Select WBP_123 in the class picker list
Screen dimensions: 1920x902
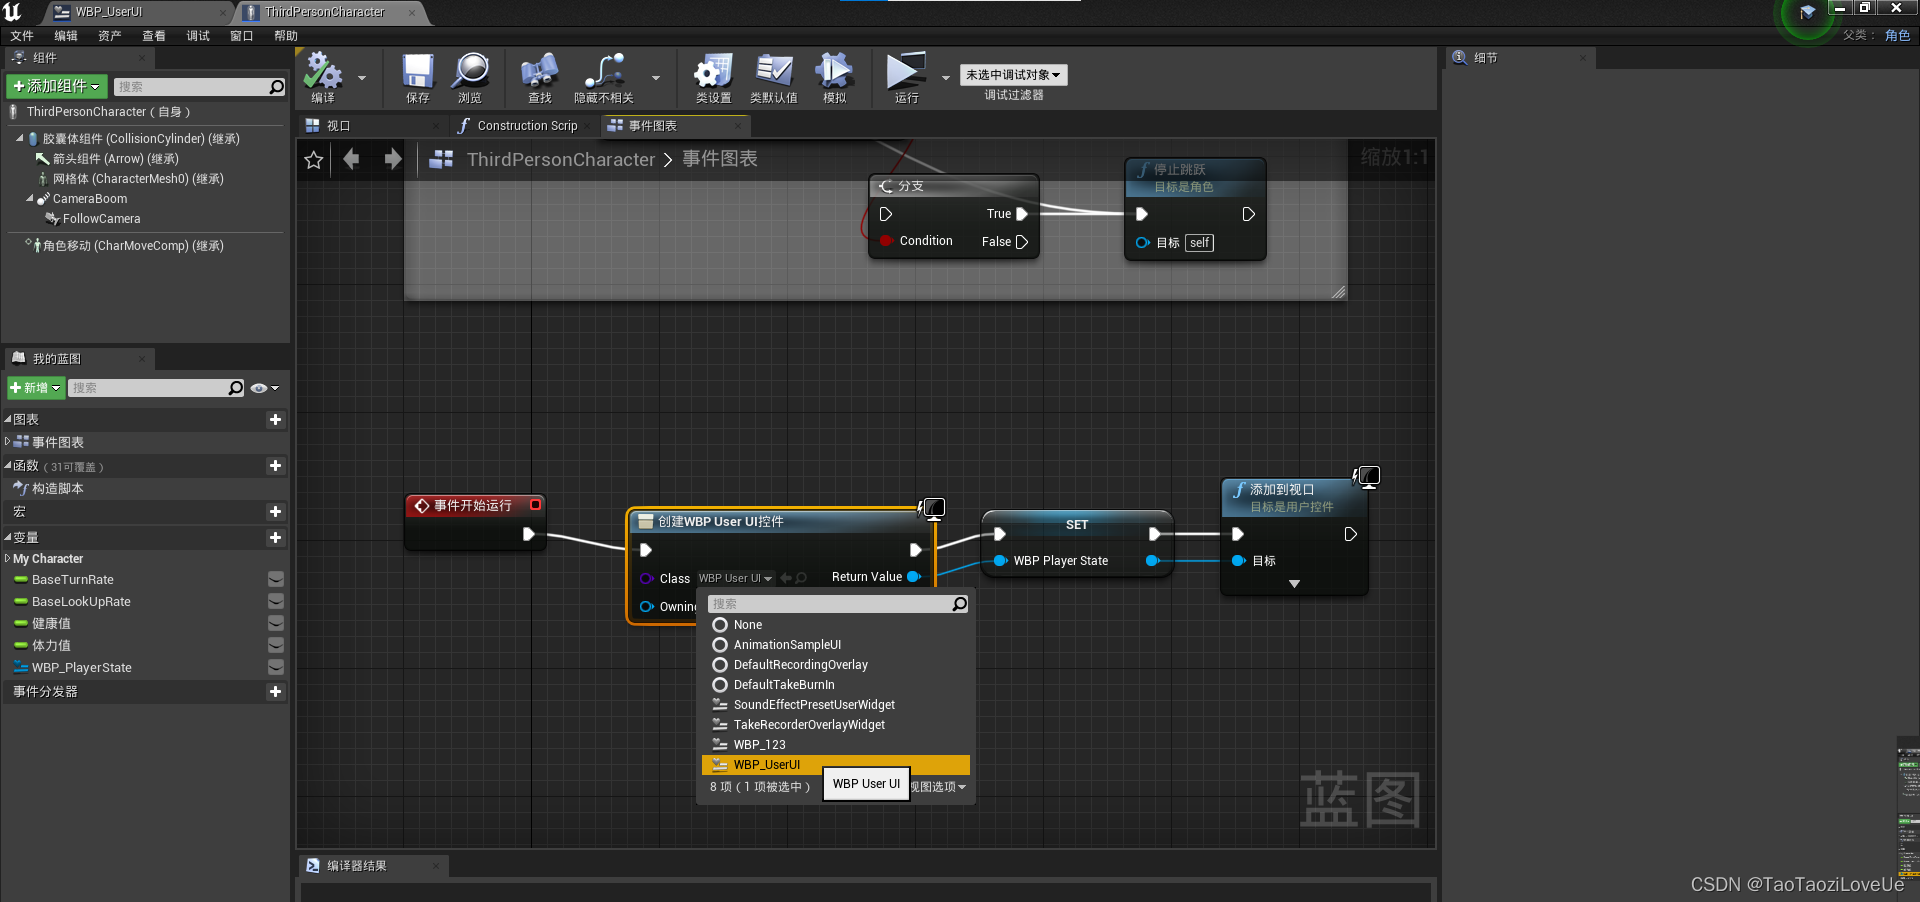coord(759,744)
